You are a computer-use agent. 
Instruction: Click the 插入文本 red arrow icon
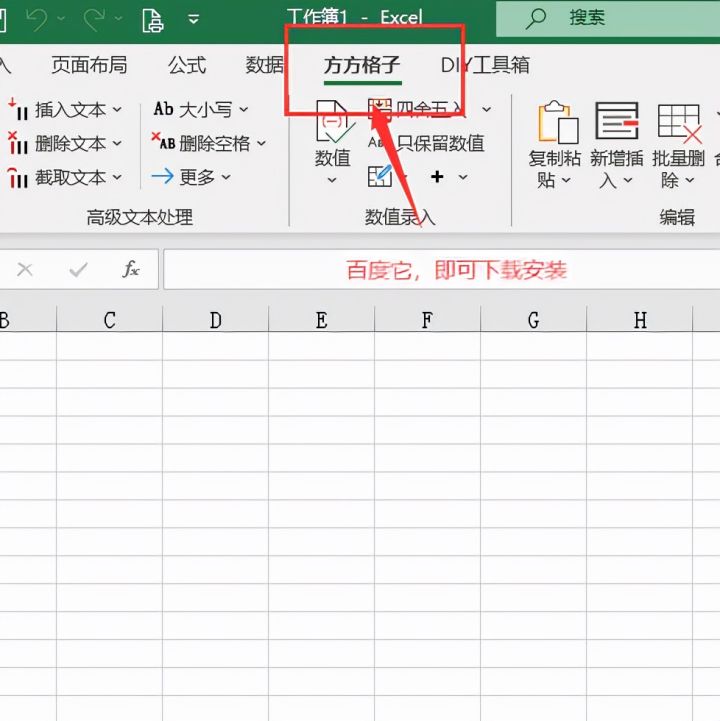(18, 109)
